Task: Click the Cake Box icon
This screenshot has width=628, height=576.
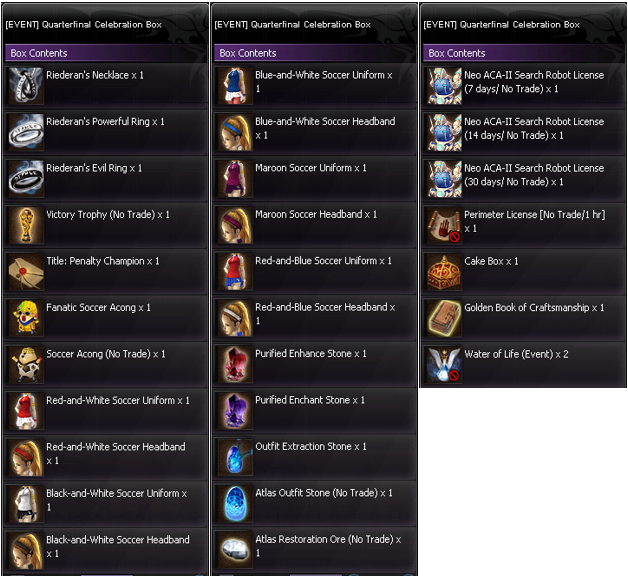Action: pos(444,272)
